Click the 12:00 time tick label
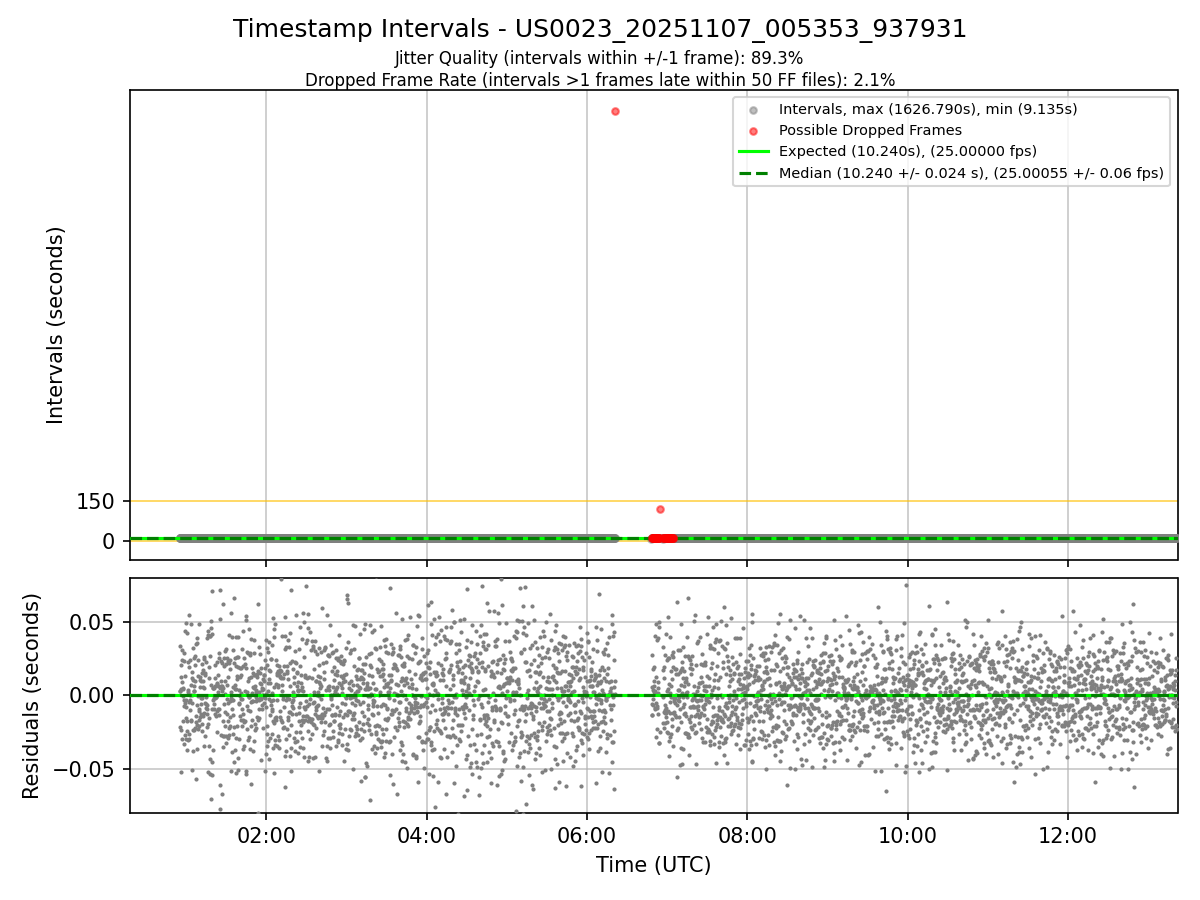Image resolution: width=1200 pixels, height=900 pixels. pos(1068,834)
